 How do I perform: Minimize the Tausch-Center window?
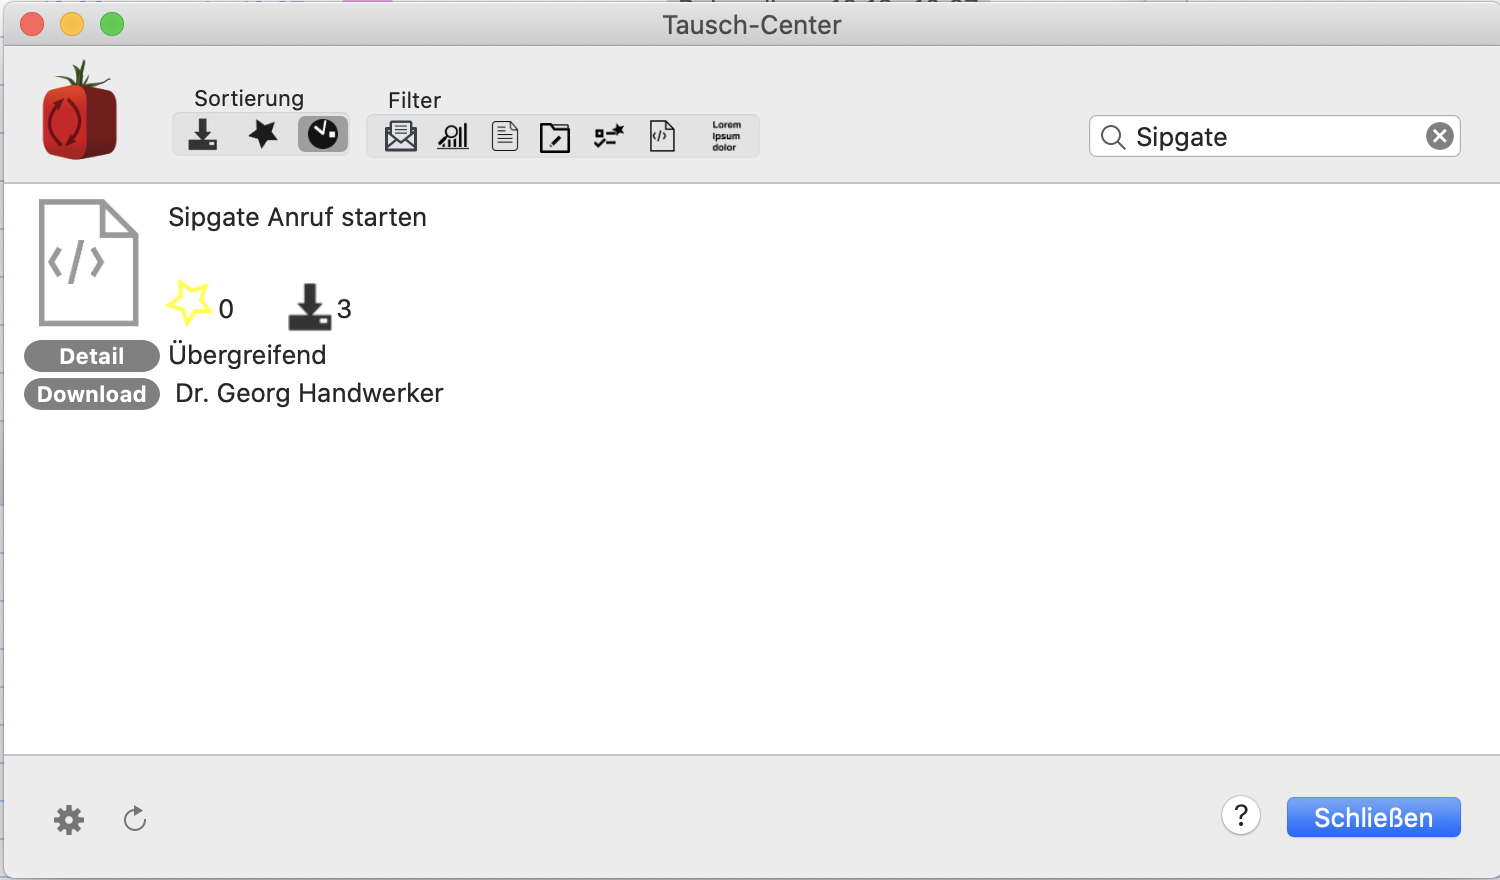coord(72,24)
